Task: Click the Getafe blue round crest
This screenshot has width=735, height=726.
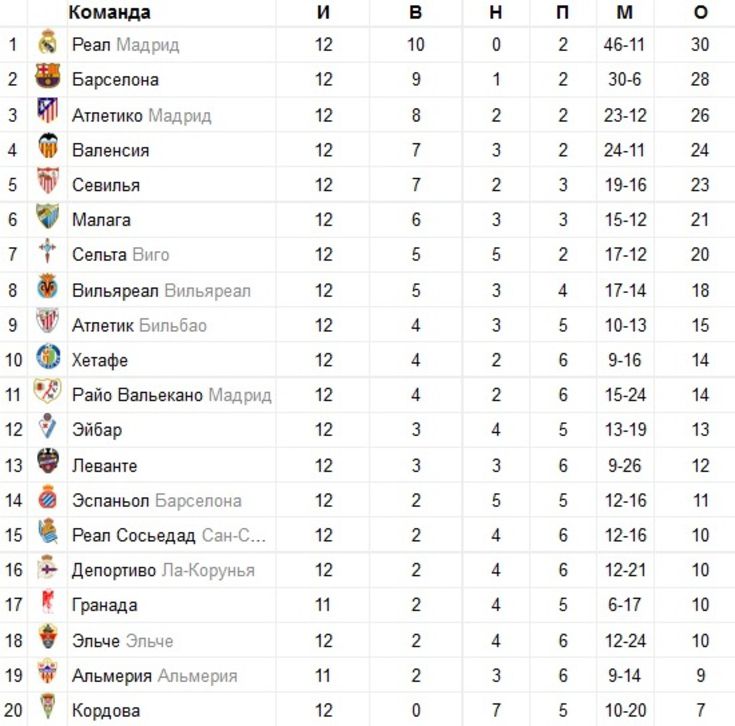Action: 48,356
